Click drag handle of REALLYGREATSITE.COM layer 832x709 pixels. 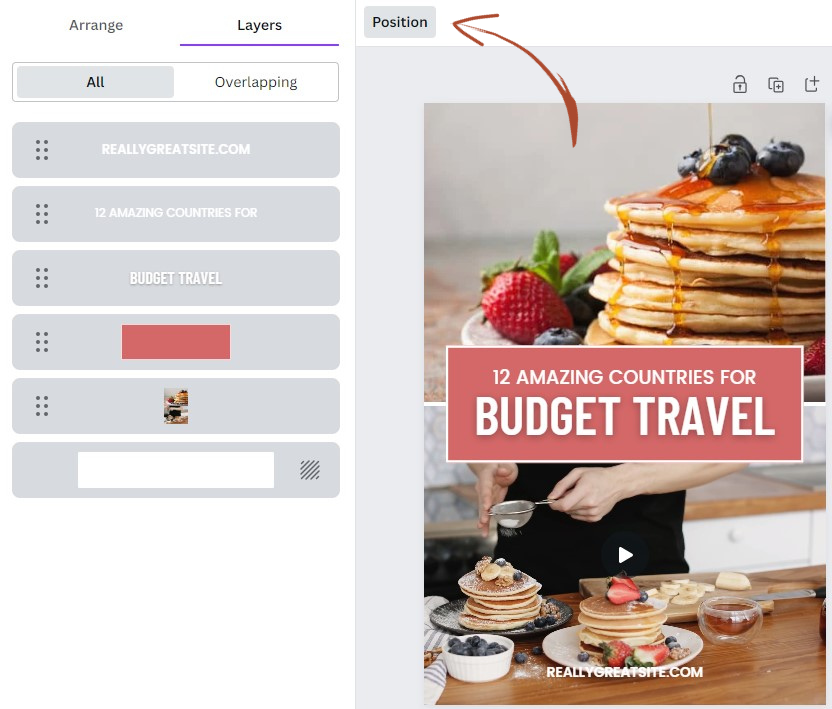[42, 150]
